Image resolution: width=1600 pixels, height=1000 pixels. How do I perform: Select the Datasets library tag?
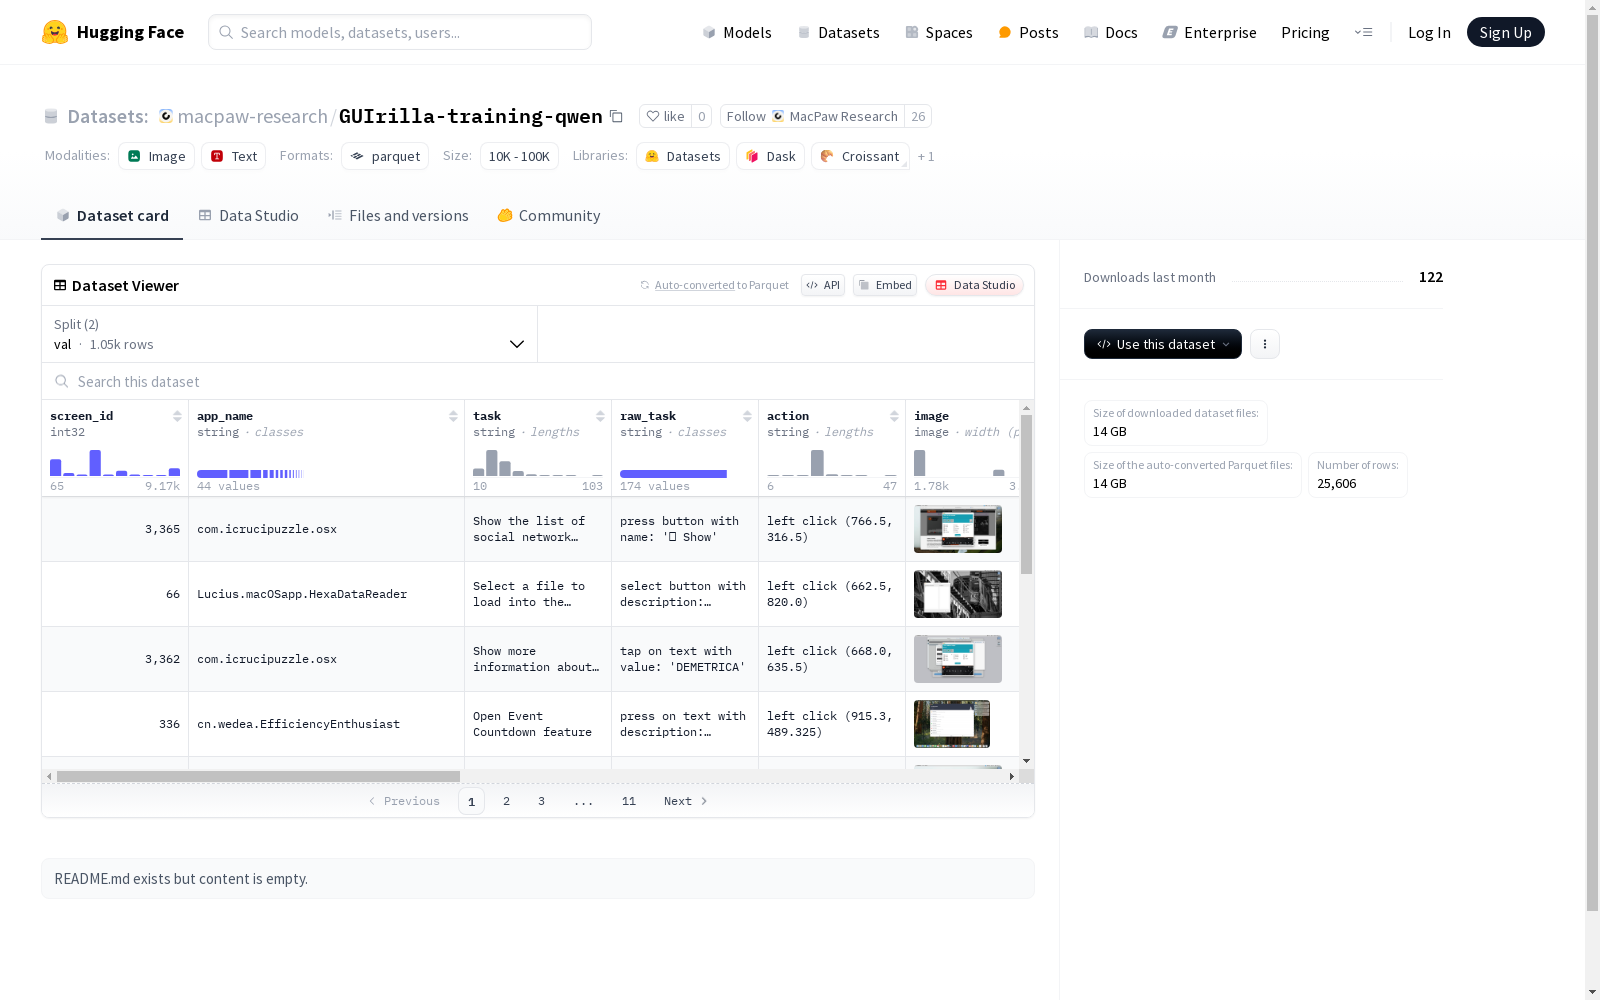[683, 156]
